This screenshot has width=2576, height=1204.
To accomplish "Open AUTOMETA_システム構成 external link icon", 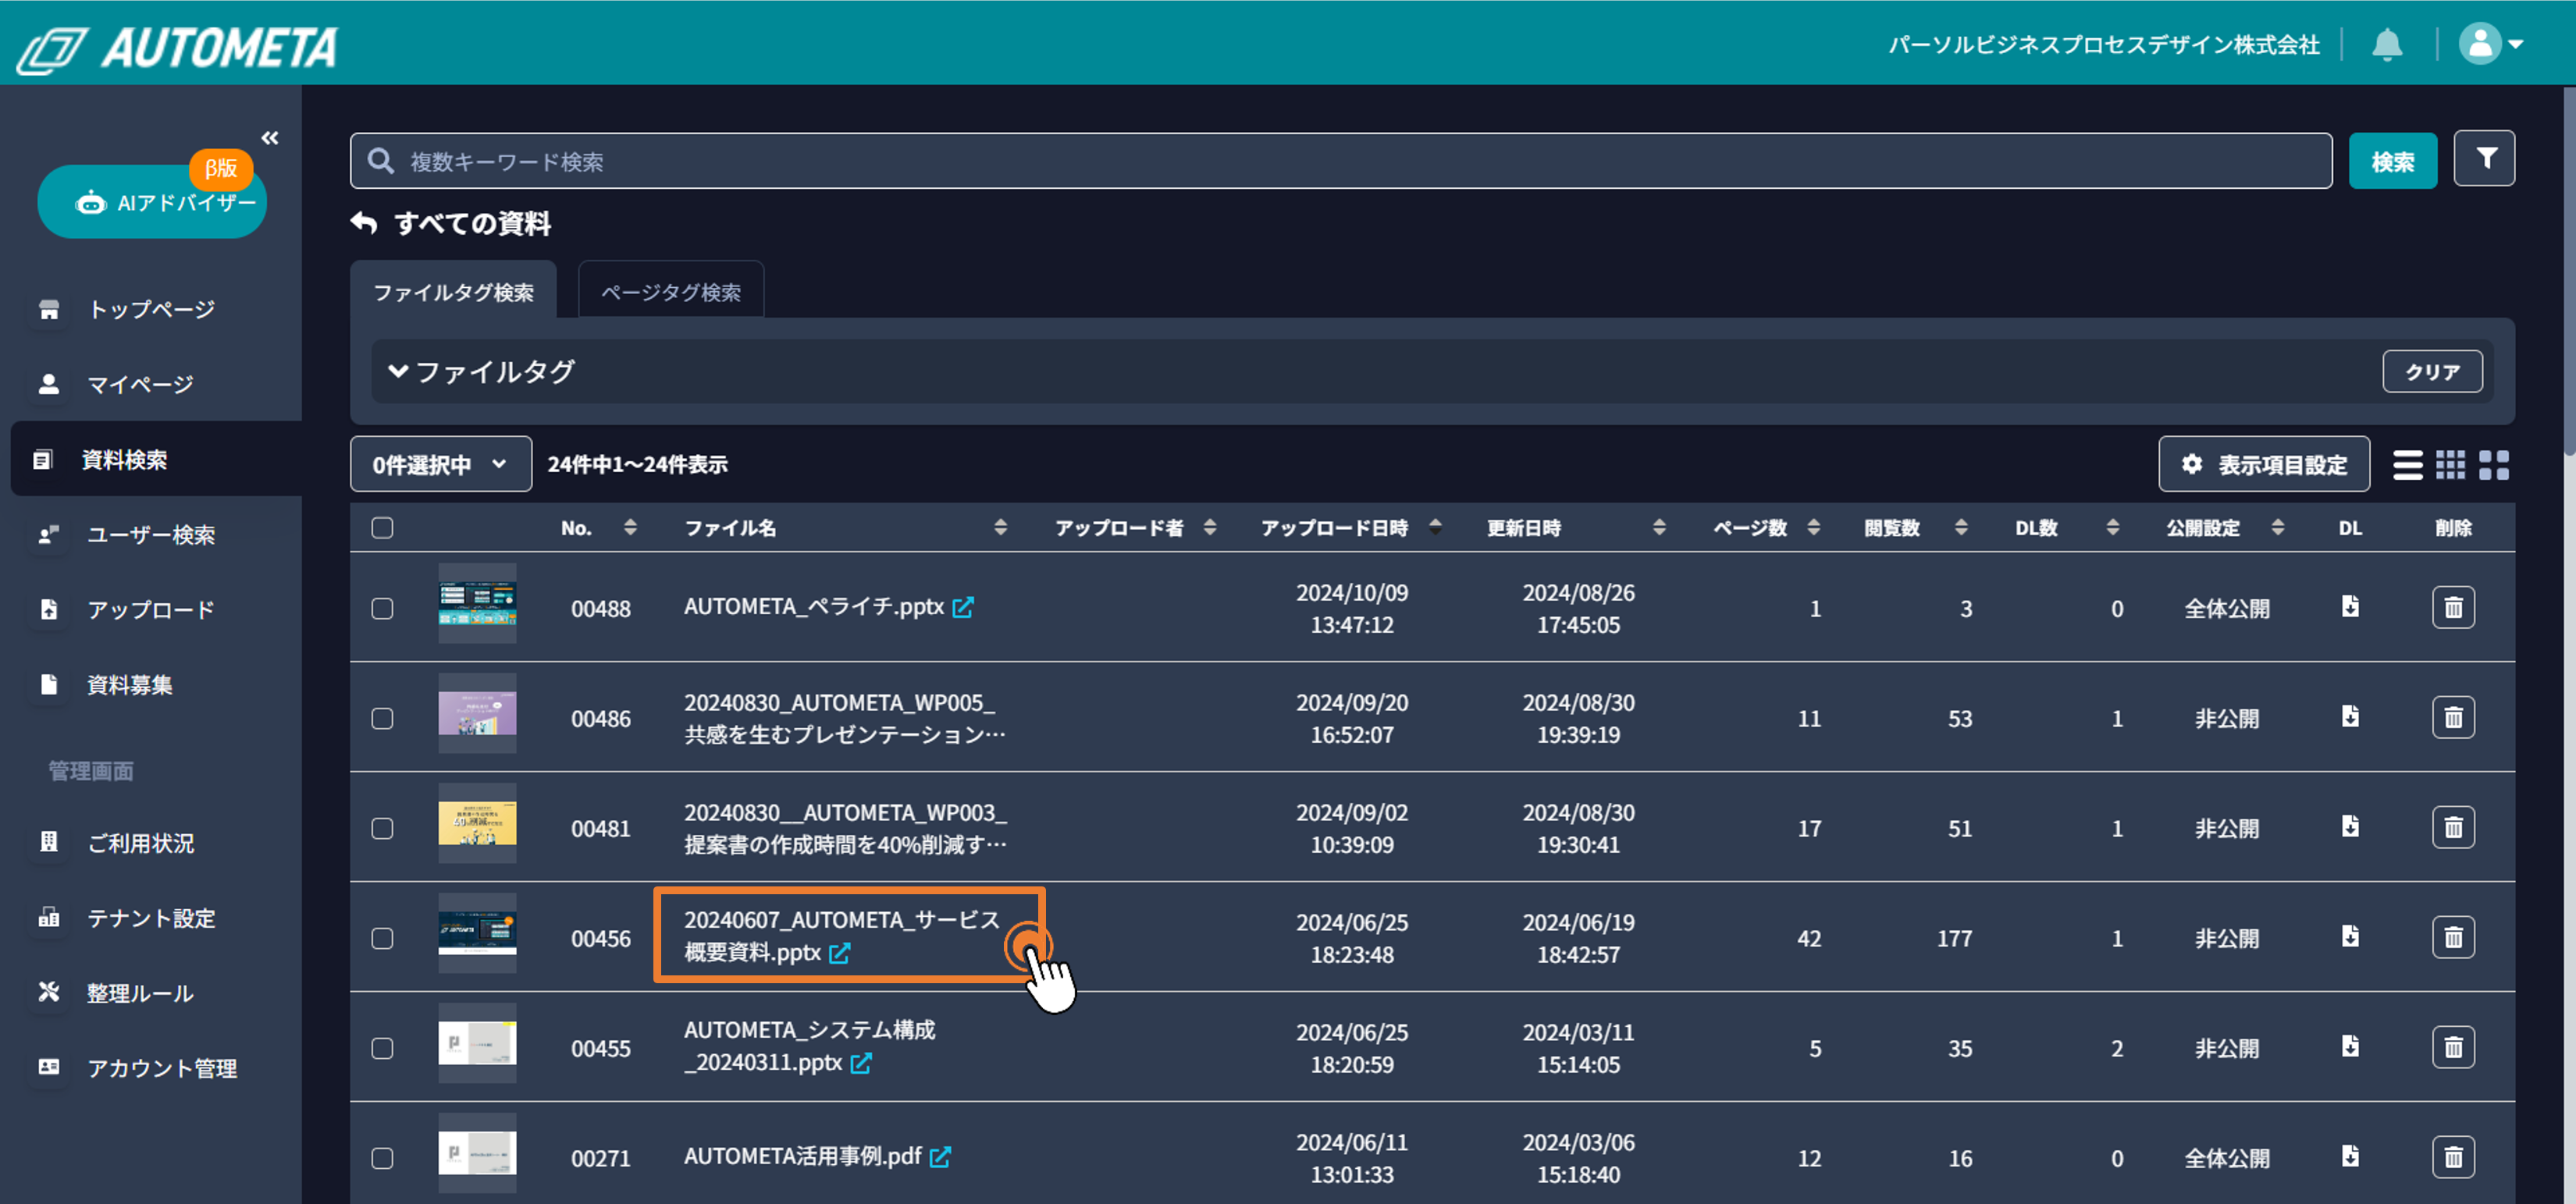I will (861, 1064).
